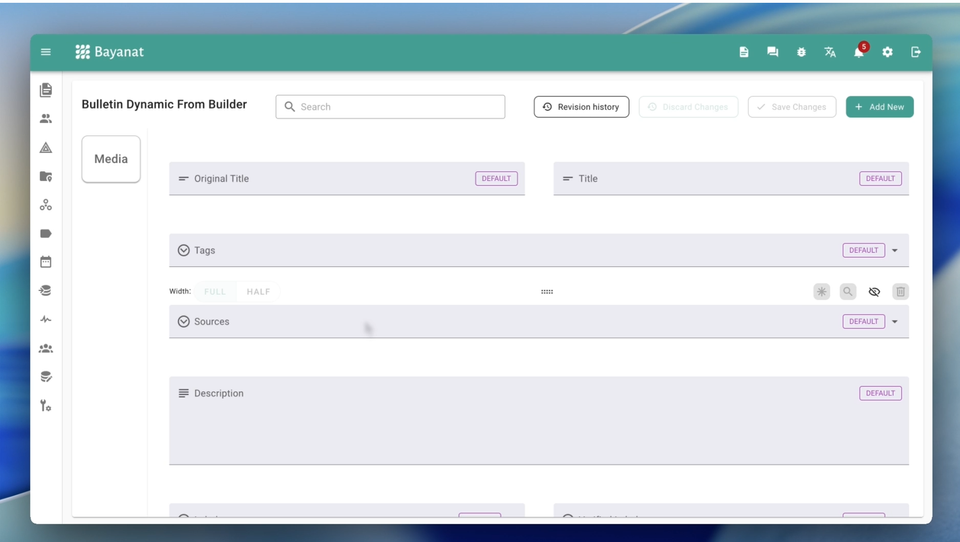Click the Search input field

[390, 107]
